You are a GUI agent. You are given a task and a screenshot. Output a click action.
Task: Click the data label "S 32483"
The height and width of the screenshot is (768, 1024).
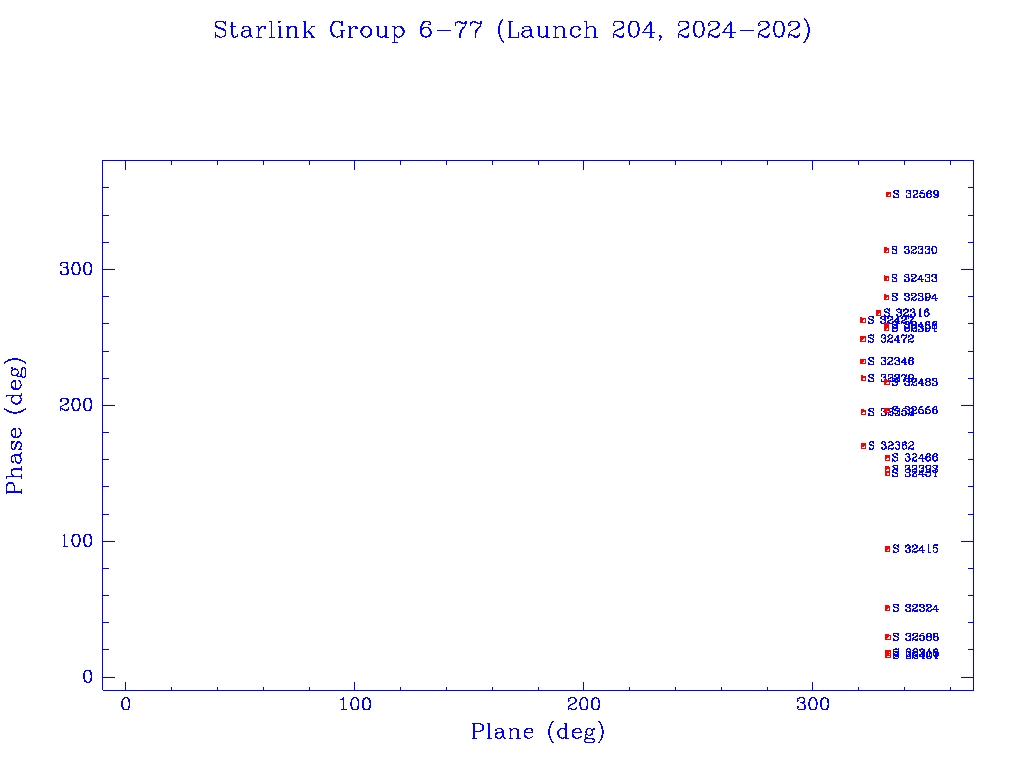pyautogui.click(x=914, y=382)
